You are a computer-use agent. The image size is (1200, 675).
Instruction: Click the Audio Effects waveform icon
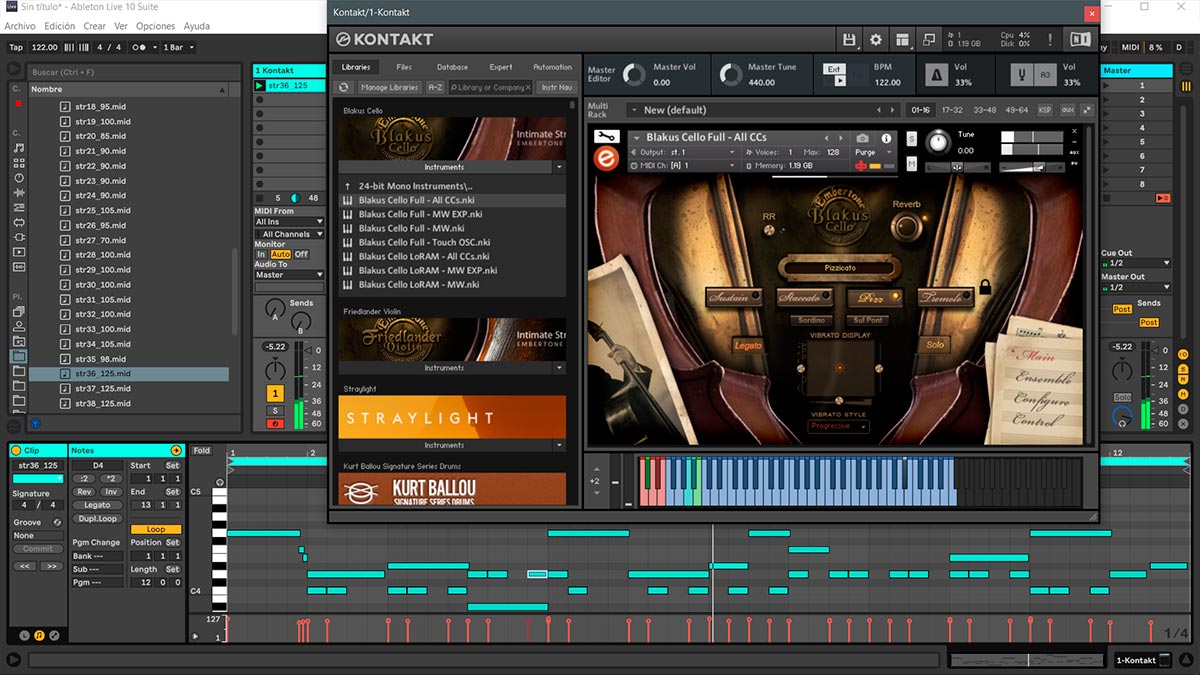click(19, 193)
